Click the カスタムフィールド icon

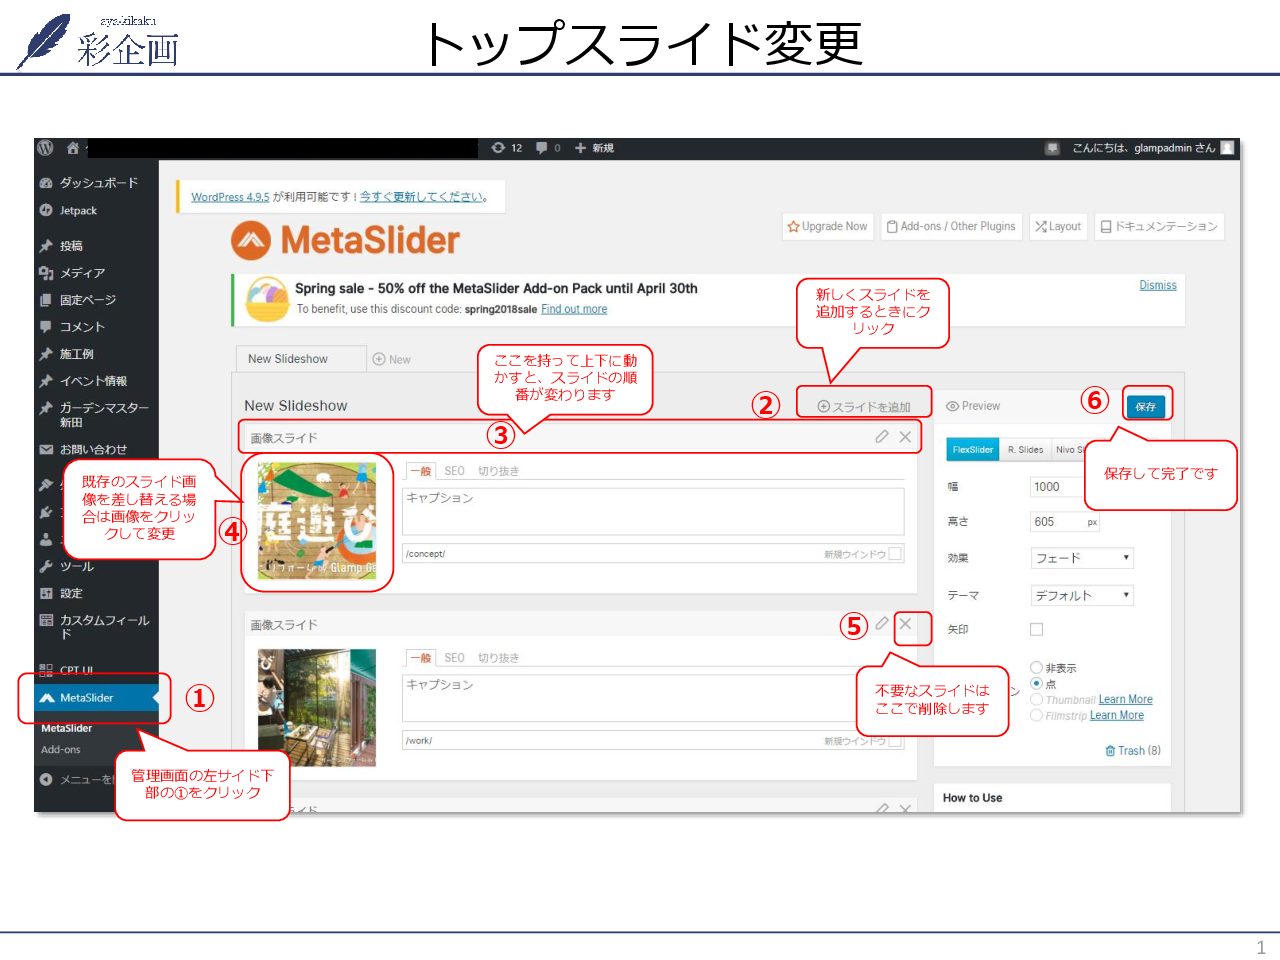[x=46, y=620]
